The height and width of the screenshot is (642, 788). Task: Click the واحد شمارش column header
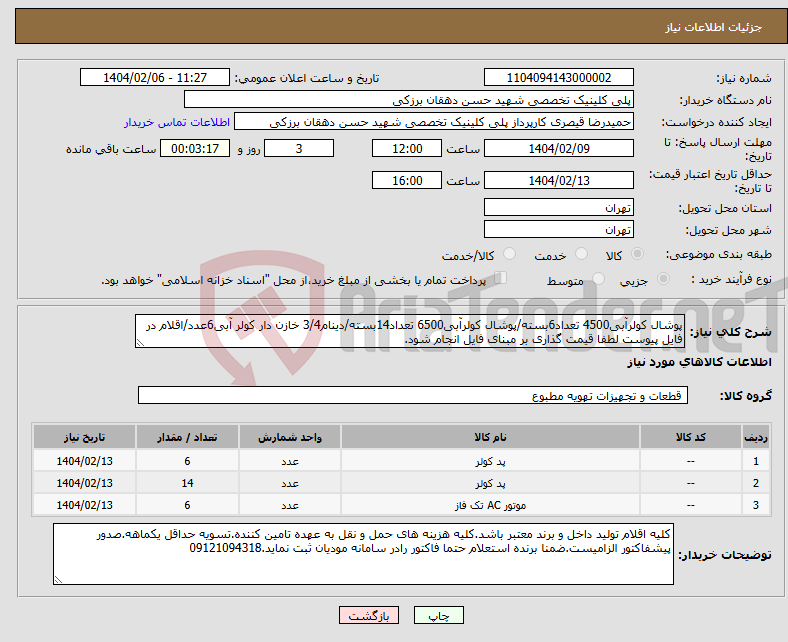coord(290,437)
